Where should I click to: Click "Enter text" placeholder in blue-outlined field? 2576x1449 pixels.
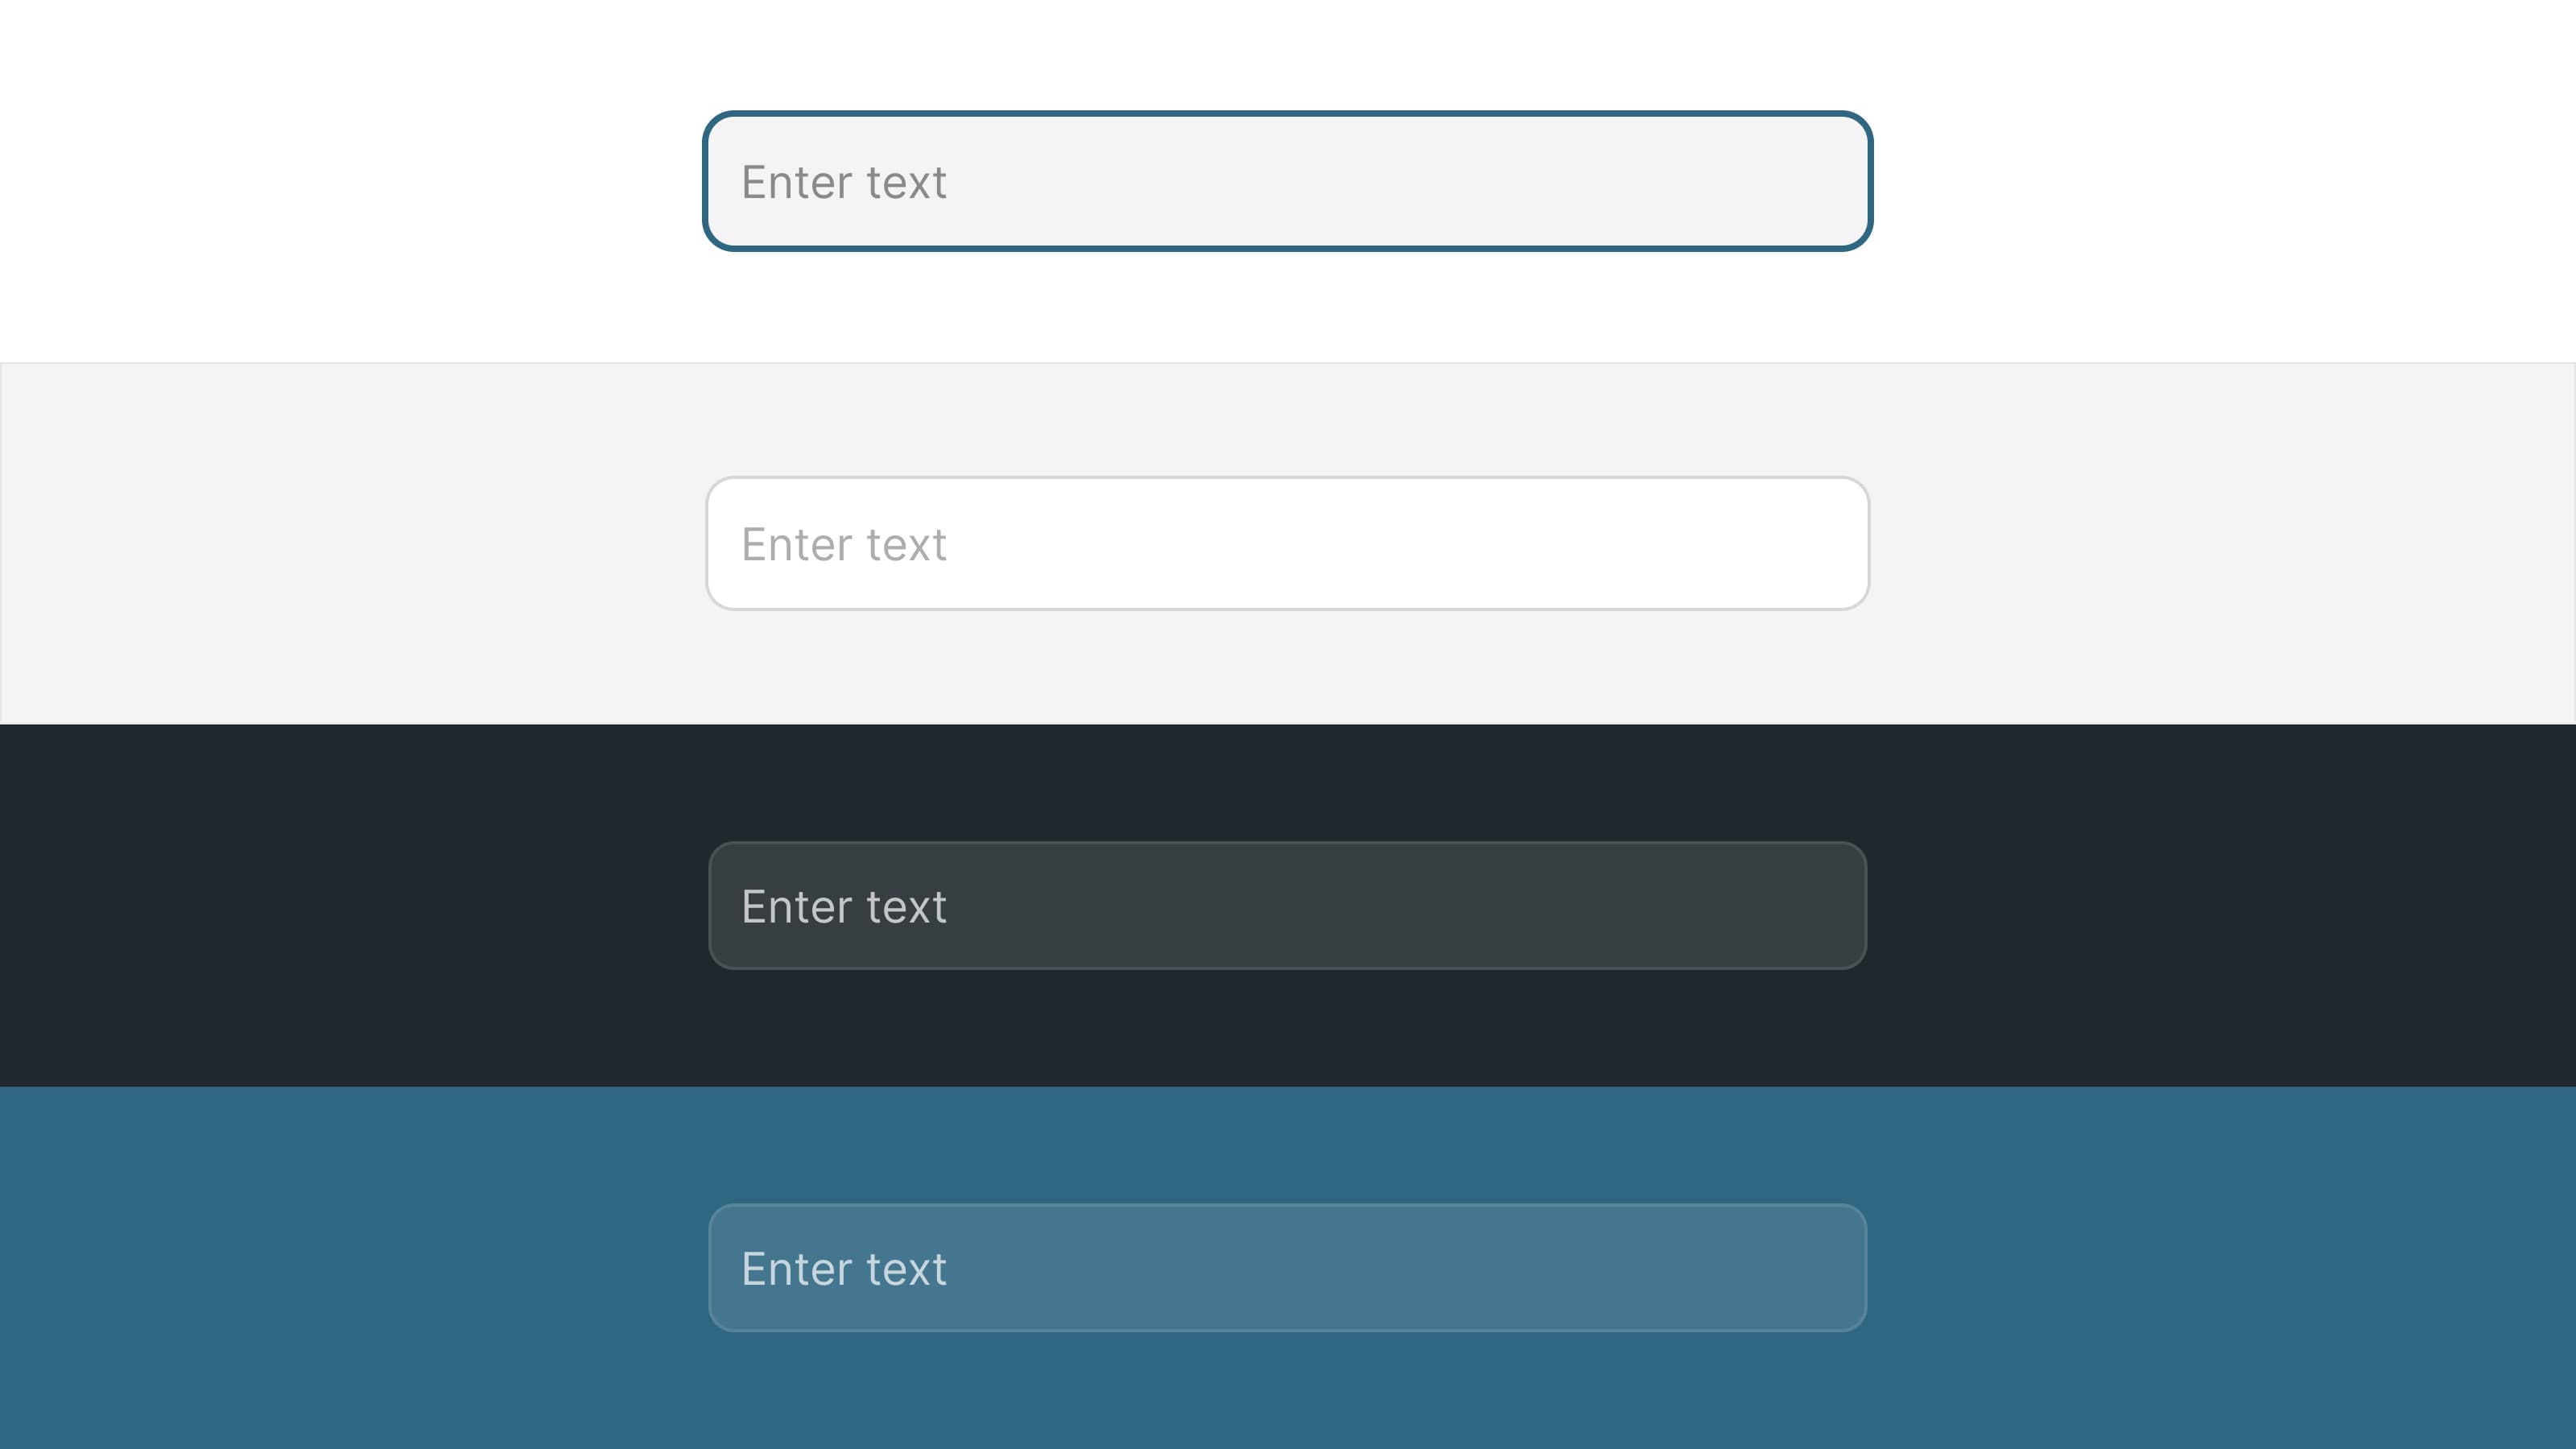click(x=843, y=182)
